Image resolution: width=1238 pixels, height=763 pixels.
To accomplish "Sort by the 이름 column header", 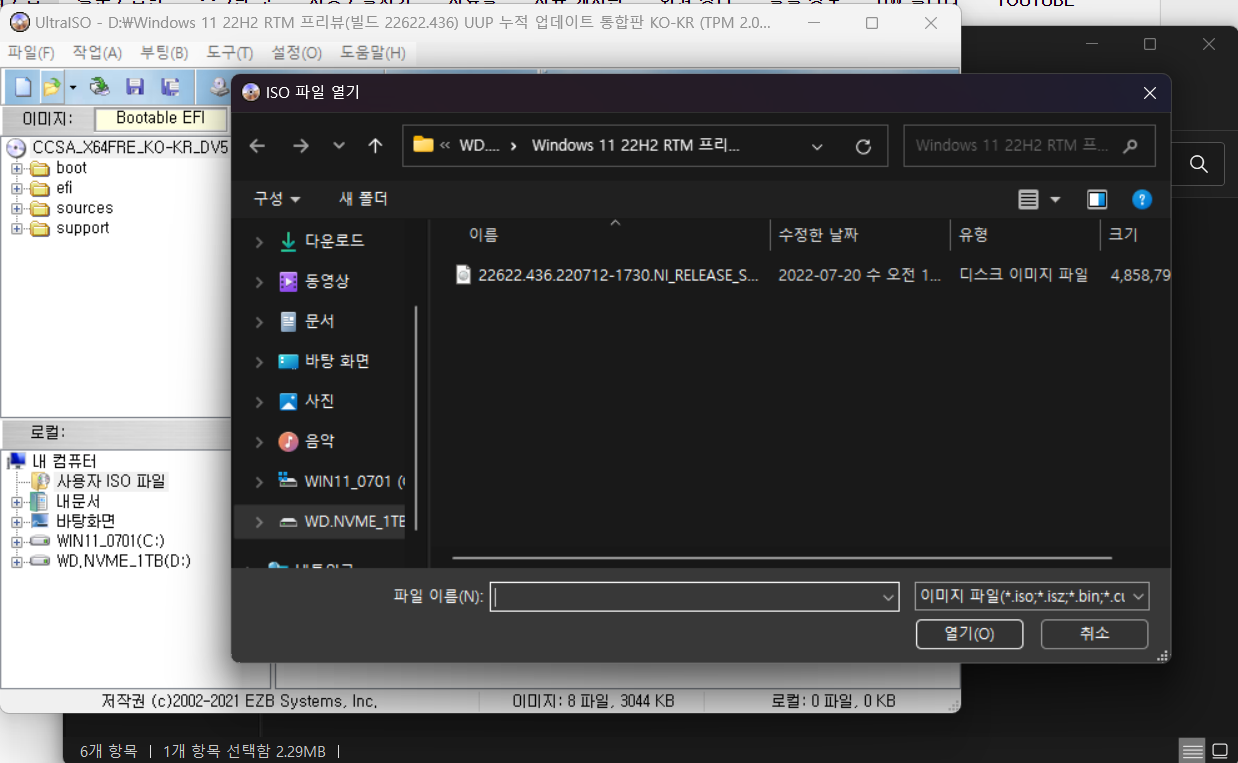I will pyautogui.click(x=483, y=235).
